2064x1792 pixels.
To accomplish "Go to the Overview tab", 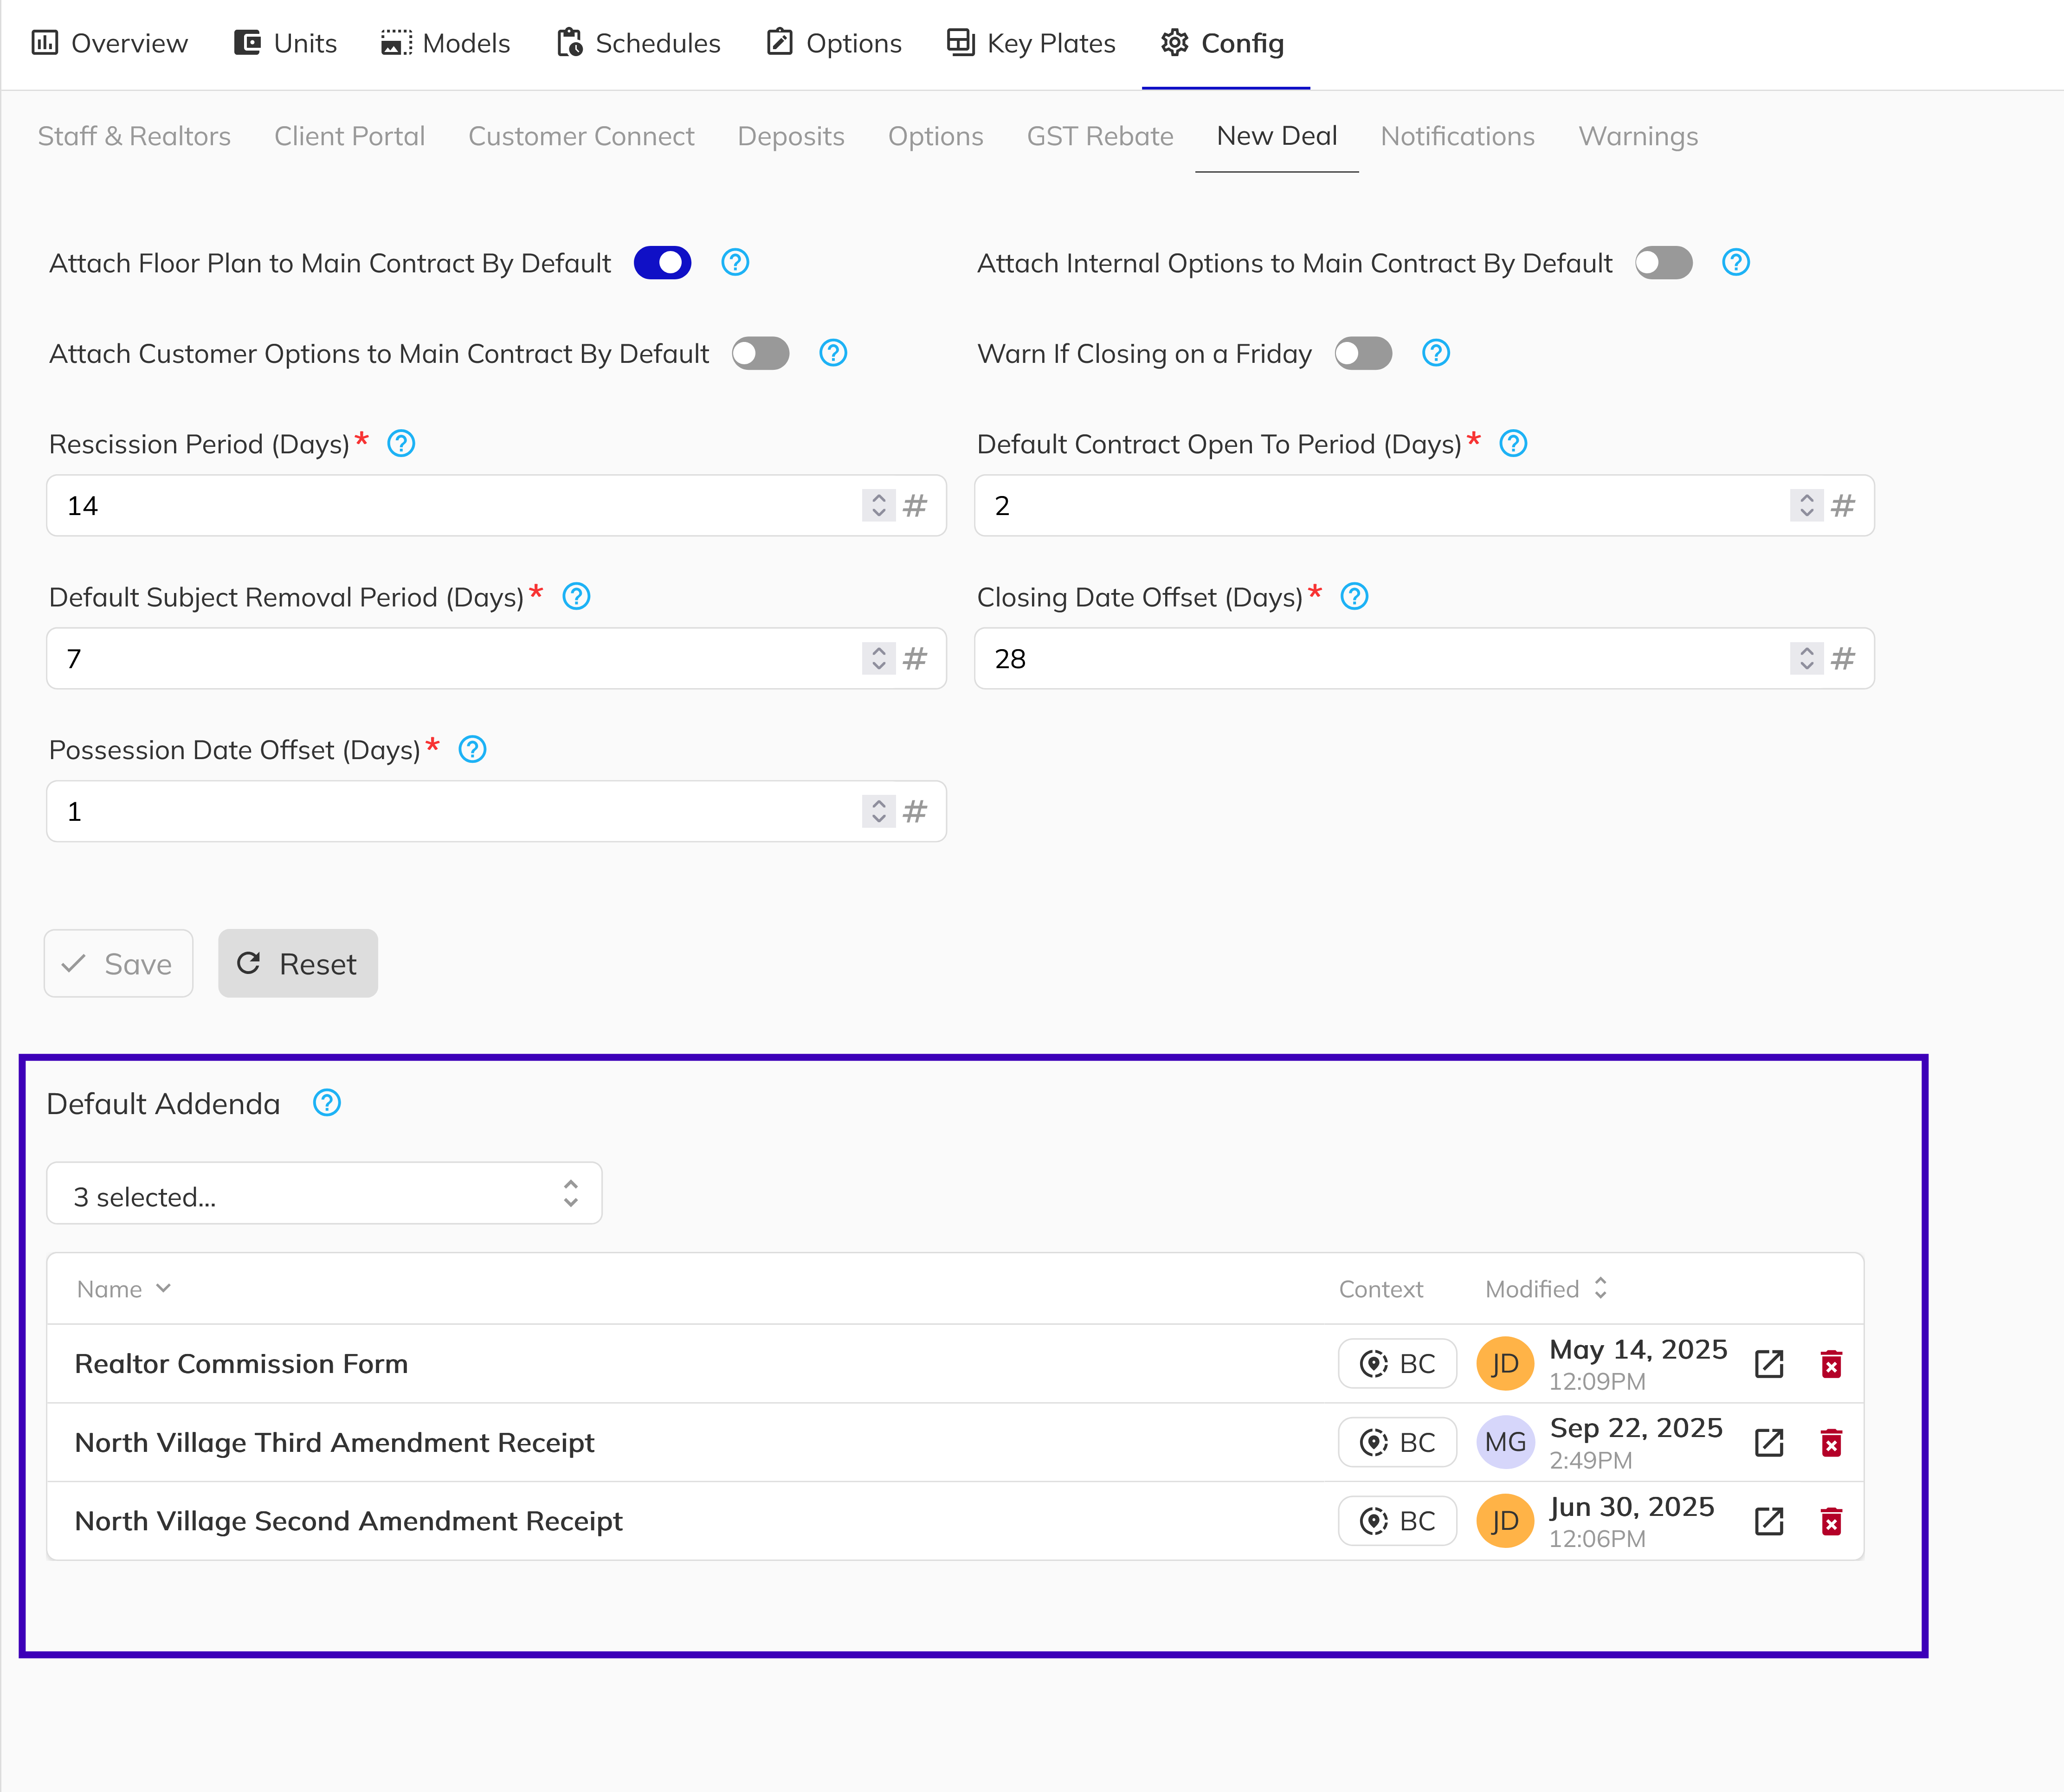I will coord(110,44).
